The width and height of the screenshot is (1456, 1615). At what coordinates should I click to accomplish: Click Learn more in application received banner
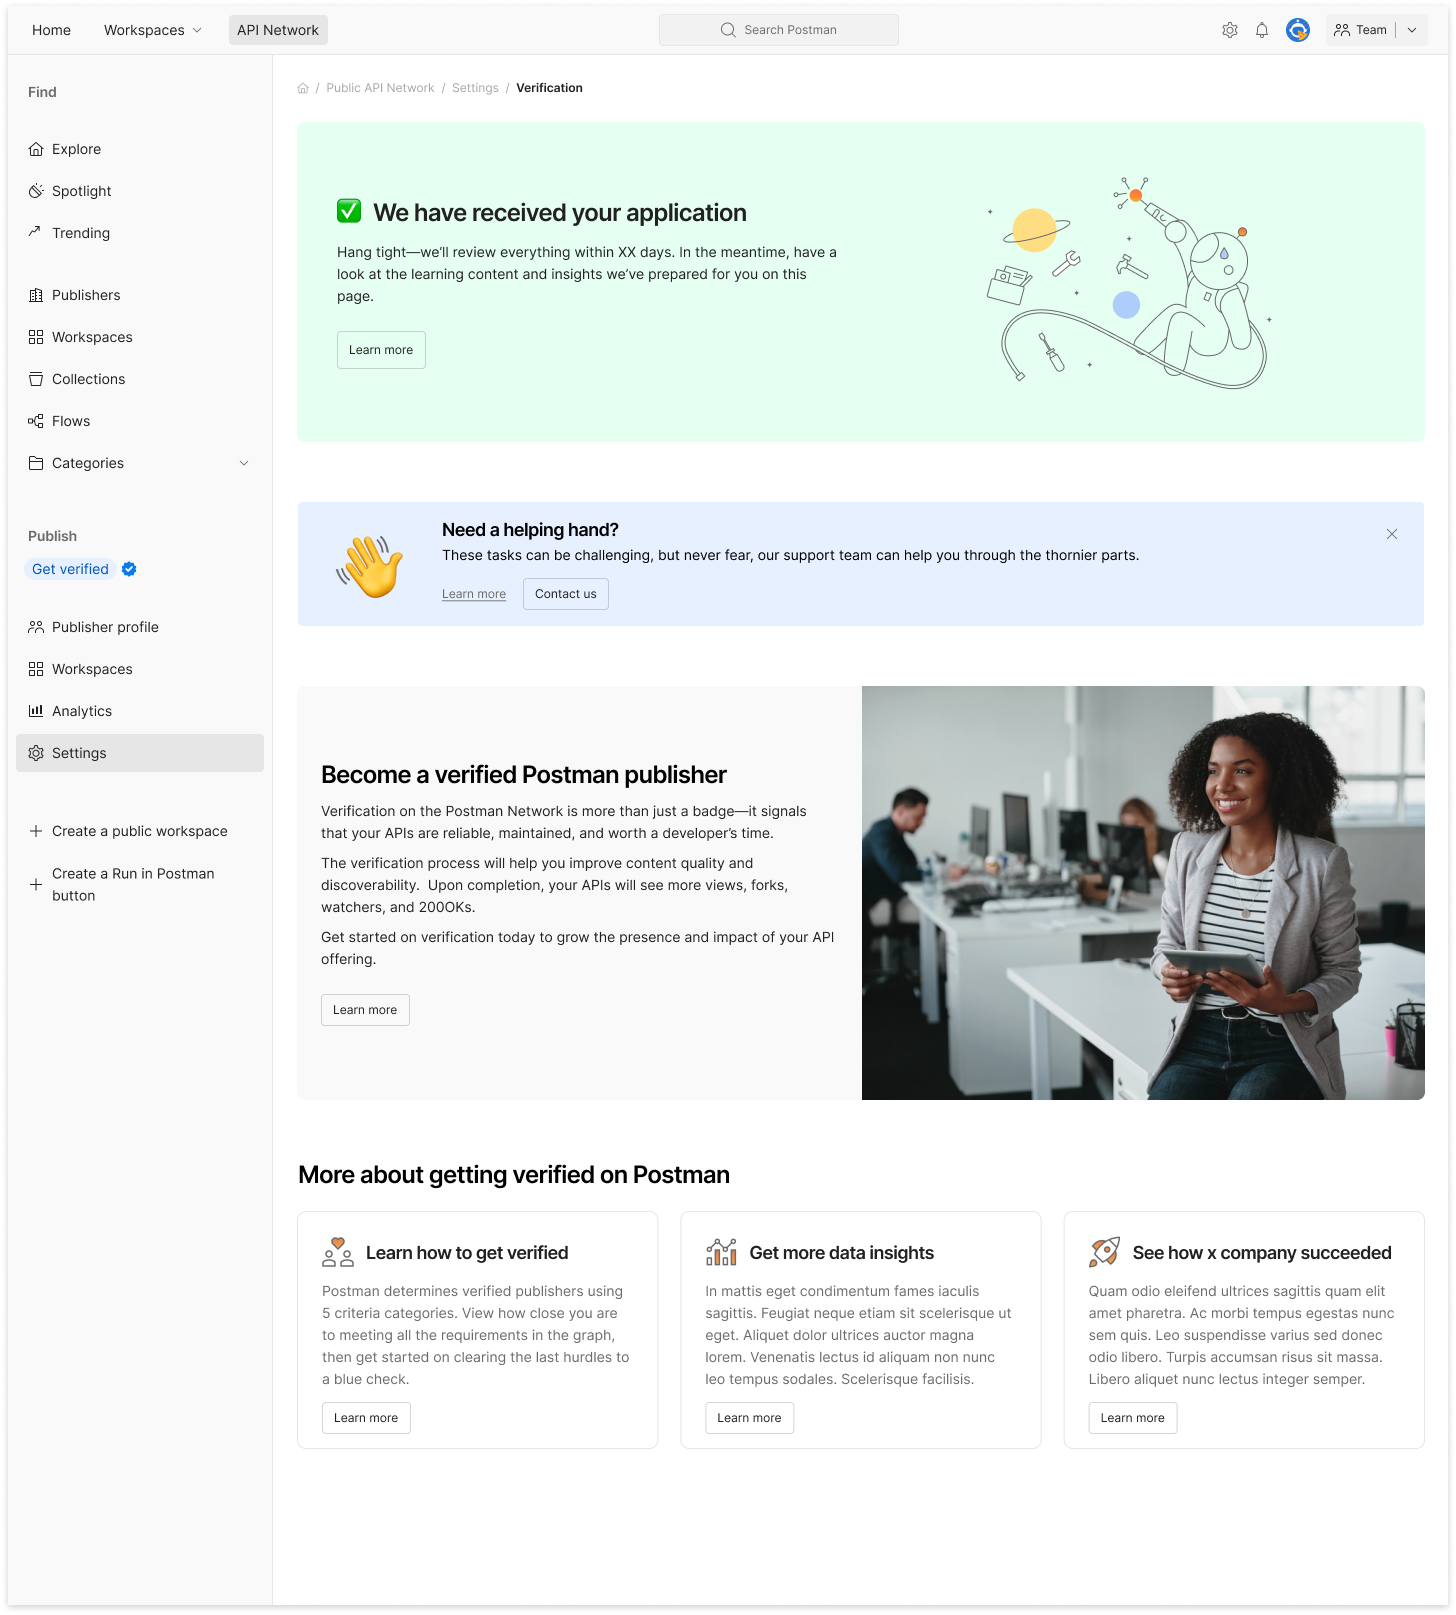(x=381, y=350)
